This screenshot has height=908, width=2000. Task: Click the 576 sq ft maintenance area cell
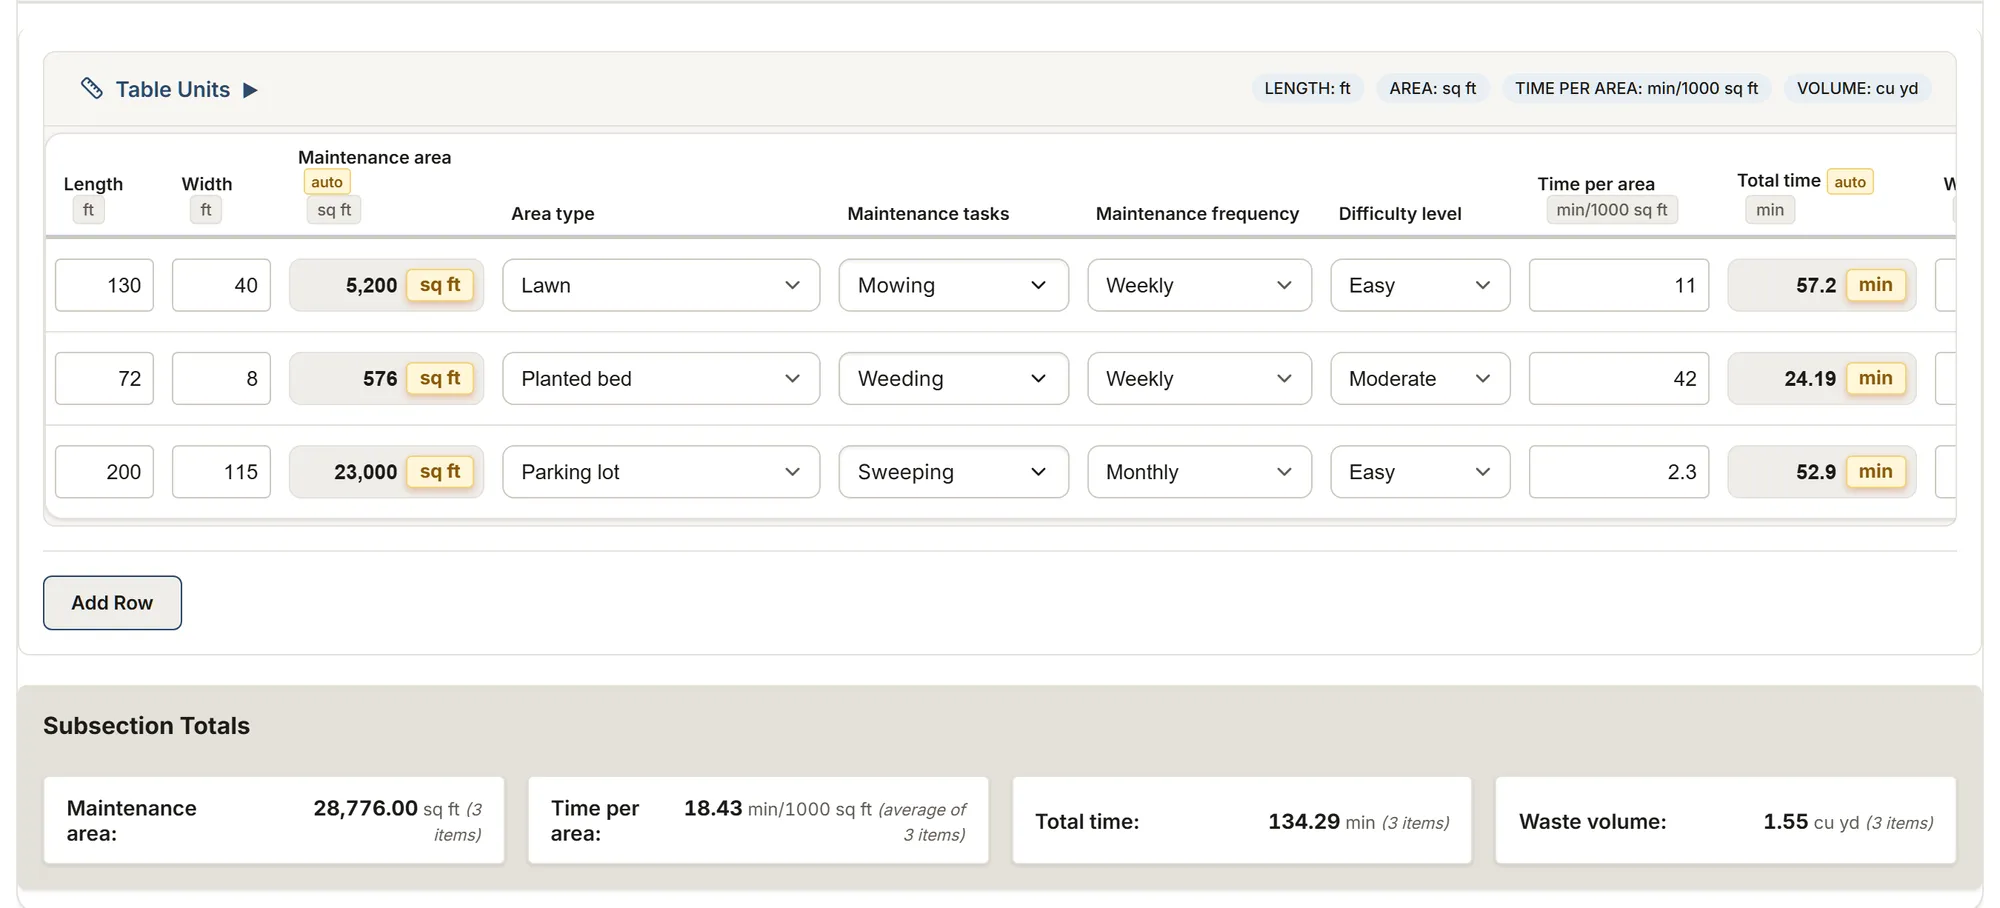pos(386,378)
